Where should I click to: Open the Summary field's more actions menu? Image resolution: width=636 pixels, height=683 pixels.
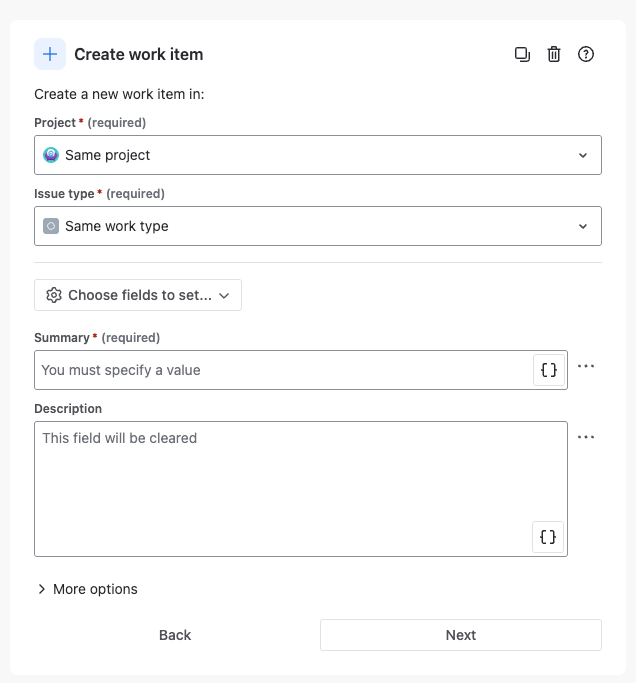585,366
